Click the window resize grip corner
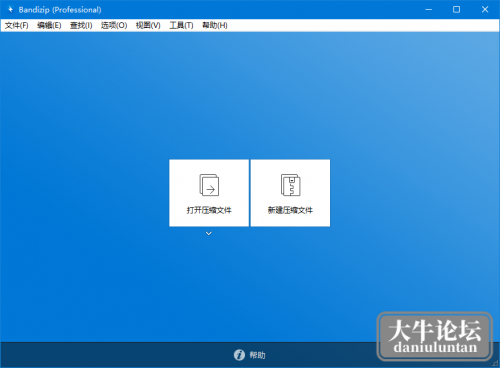500x368 pixels. 495,363
